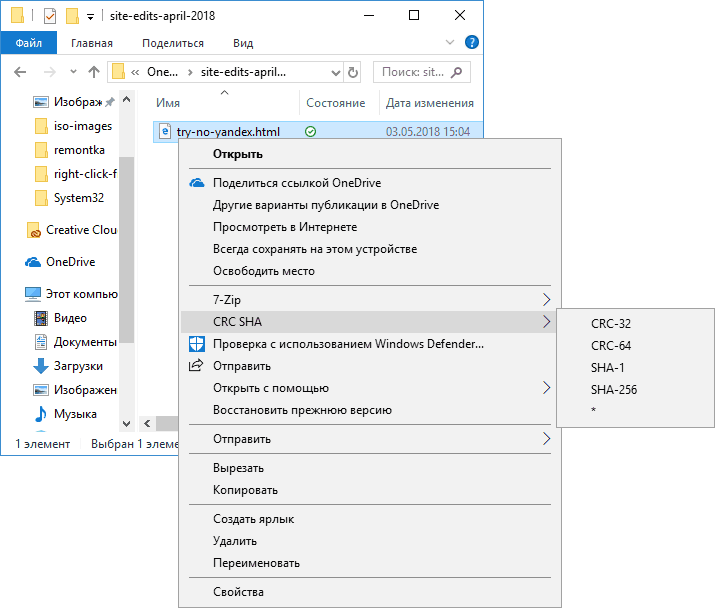Go back with the left arrow button
Image resolution: width=715 pixels, height=608 pixels.
click(20, 72)
